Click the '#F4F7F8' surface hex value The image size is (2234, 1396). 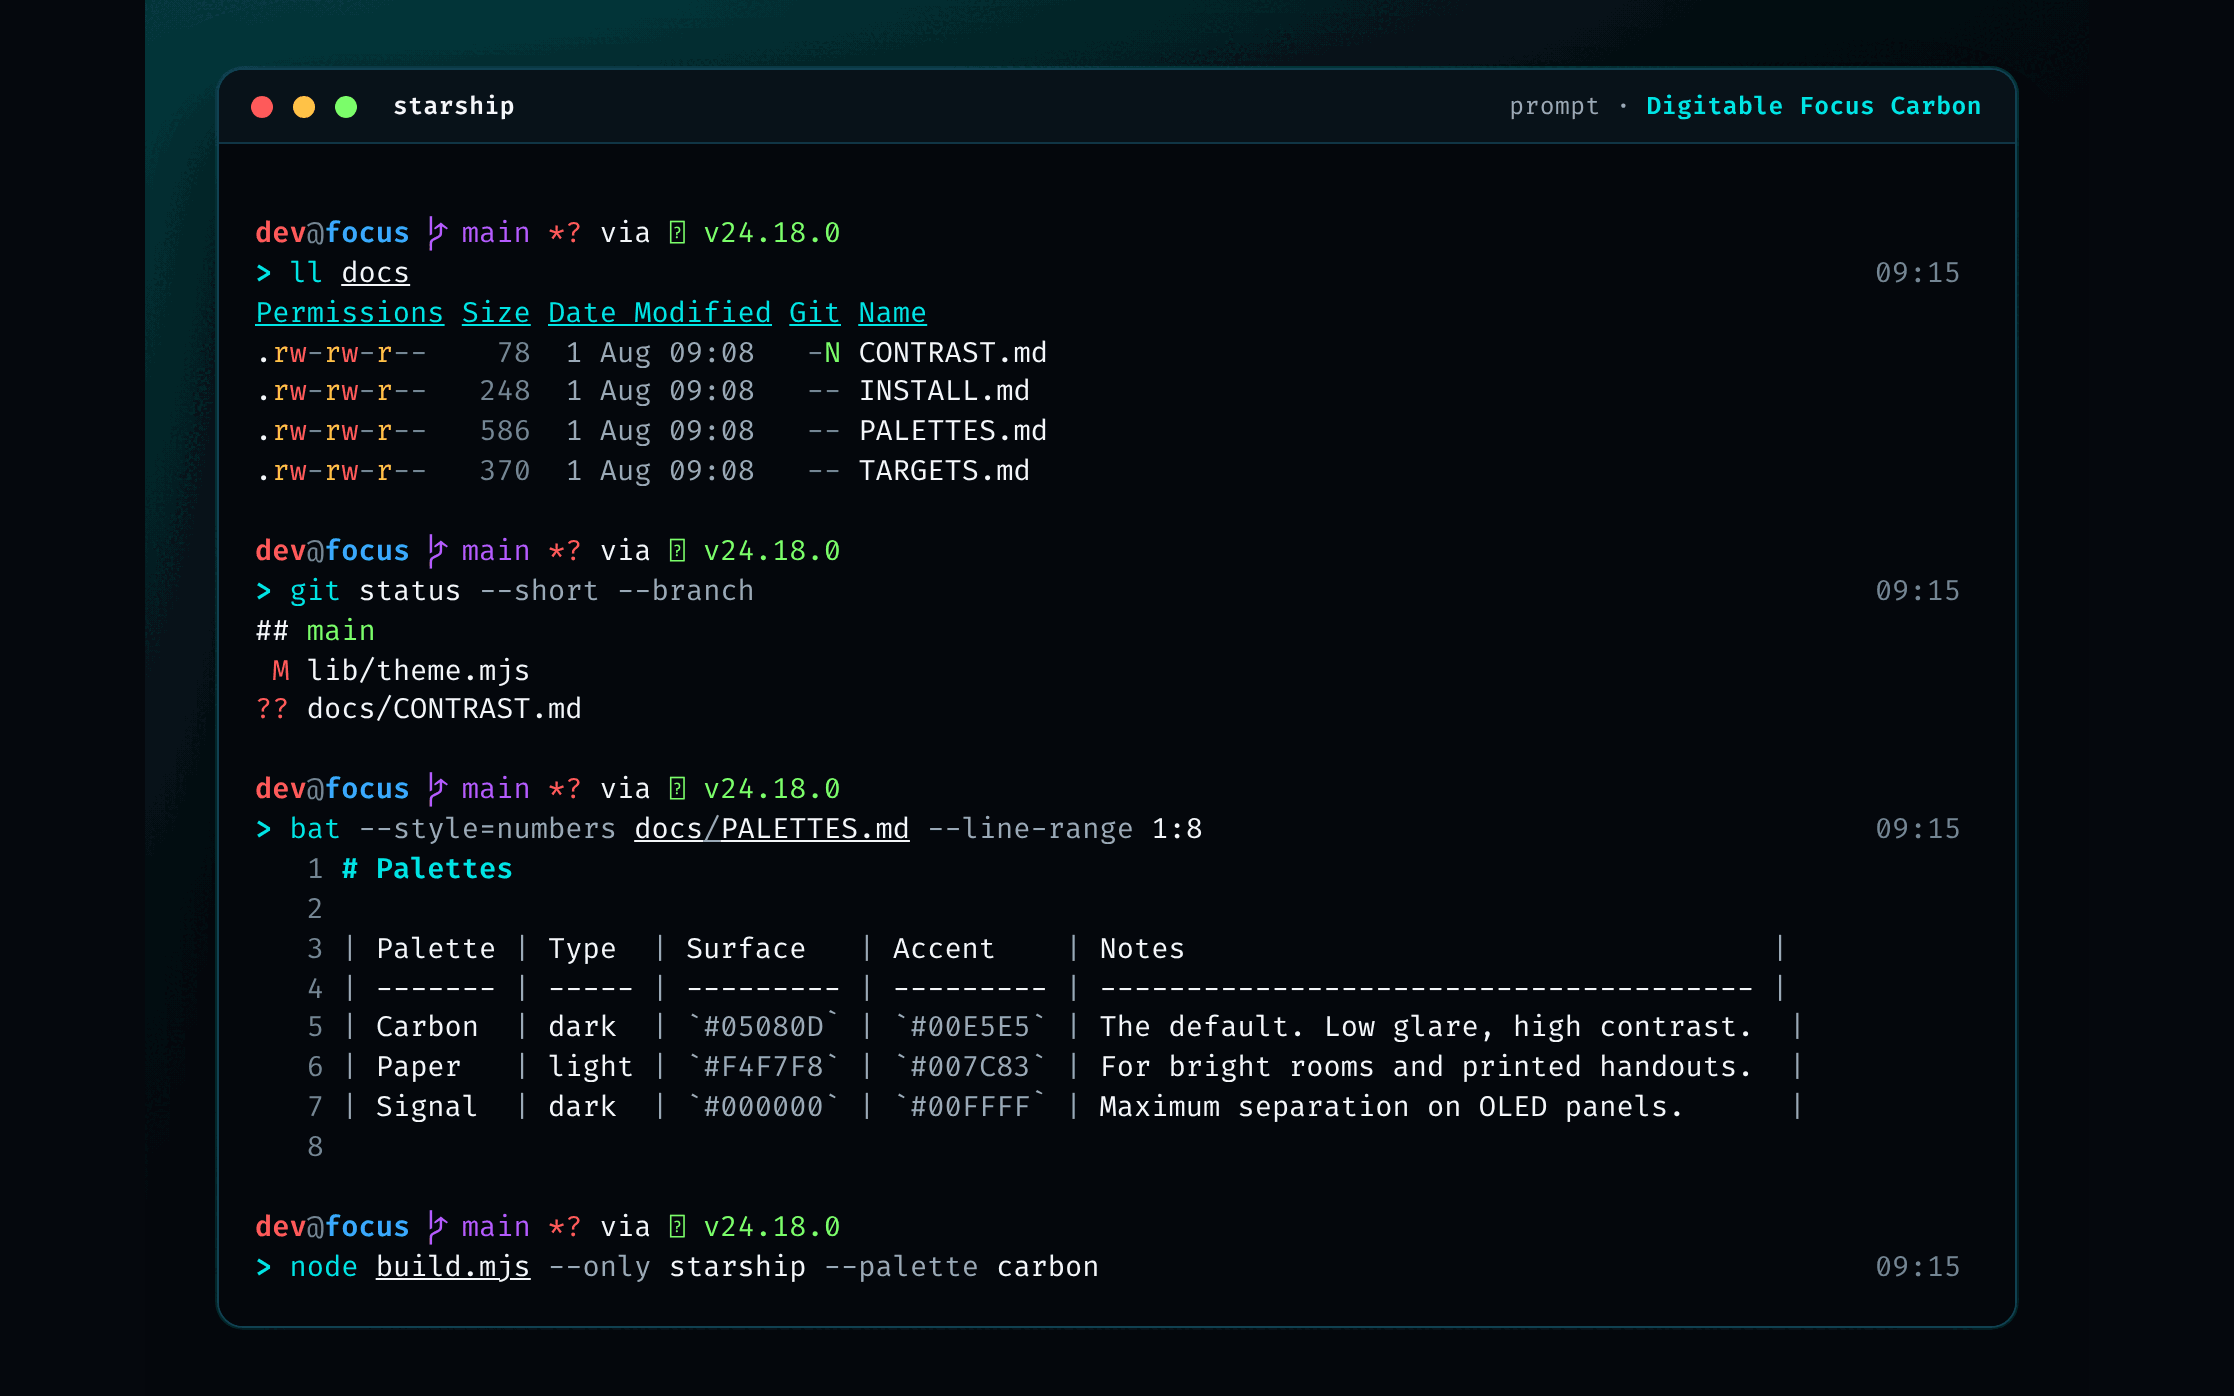point(763,1067)
